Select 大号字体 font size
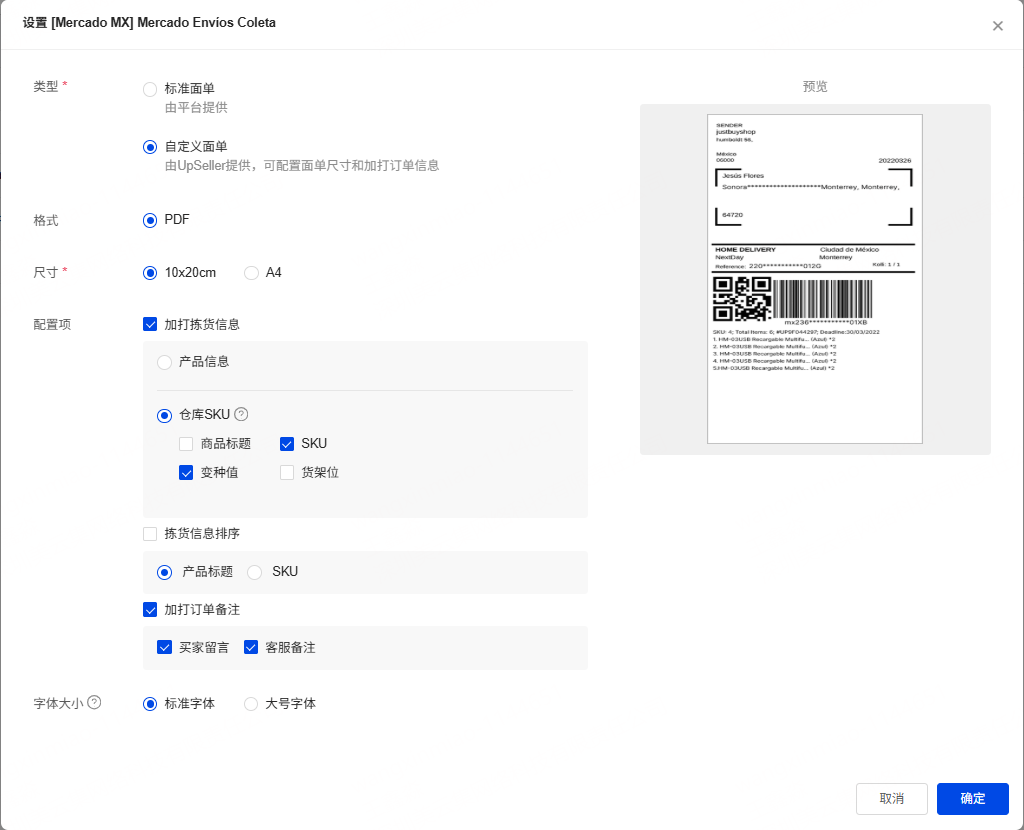Screen dimensions: 1024x830 pyautogui.click(x=252, y=704)
